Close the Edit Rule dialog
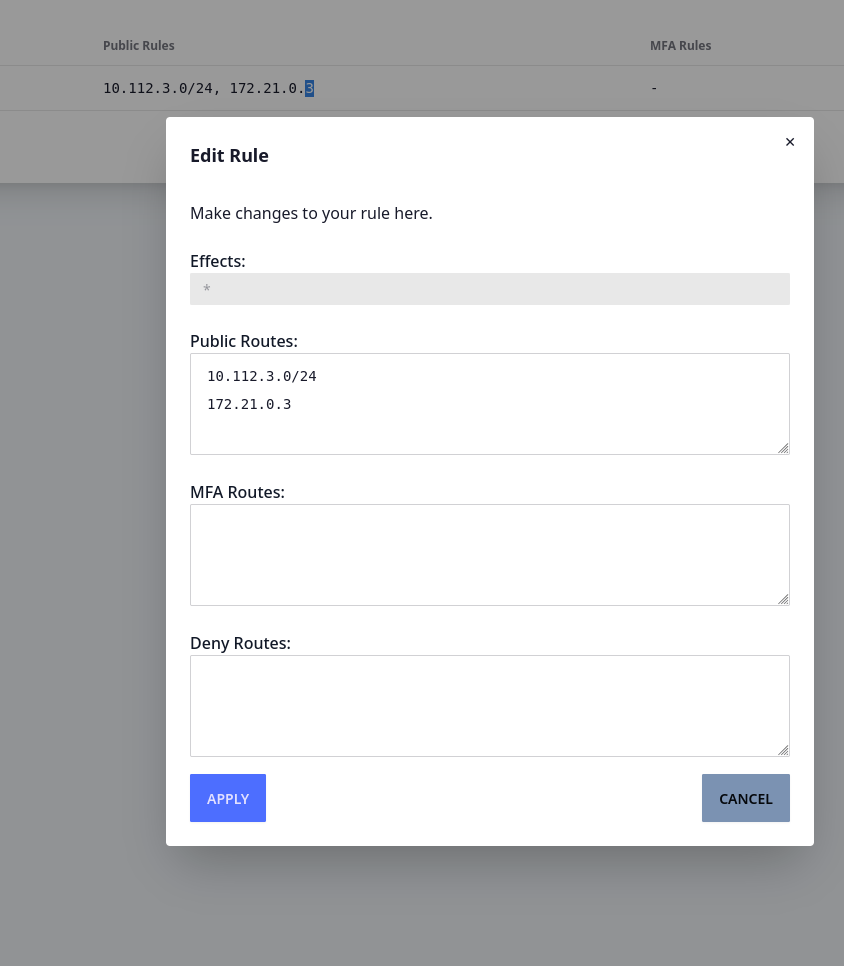This screenshot has height=966, width=844. coord(790,142)
